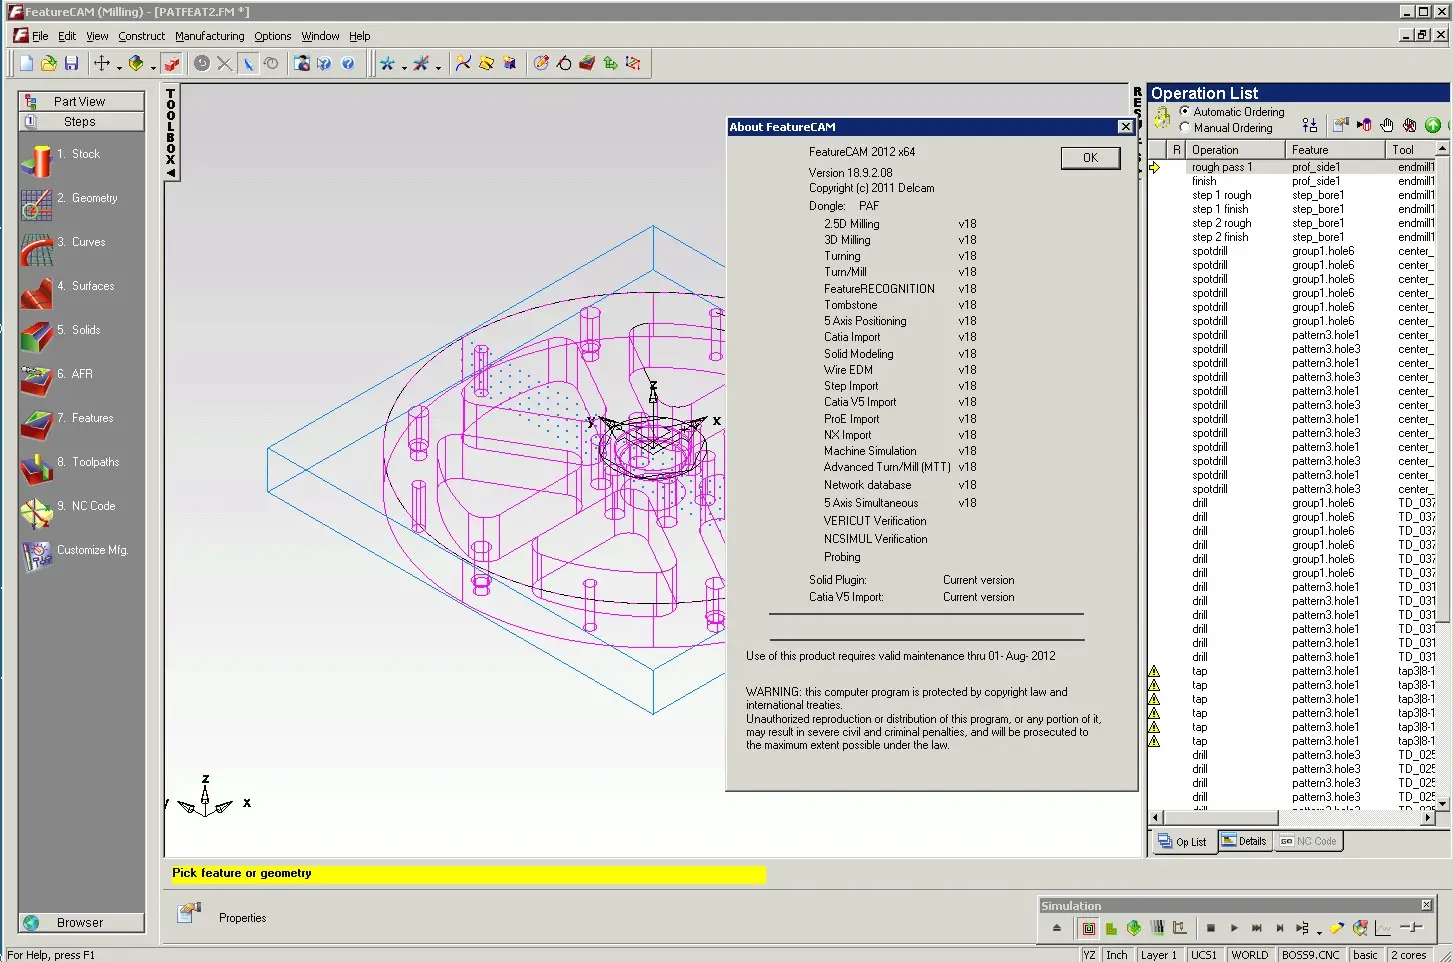Click the Steps button
This screenshot has height=962, width=1454.
pyautogui.click(x=81, y=121)
